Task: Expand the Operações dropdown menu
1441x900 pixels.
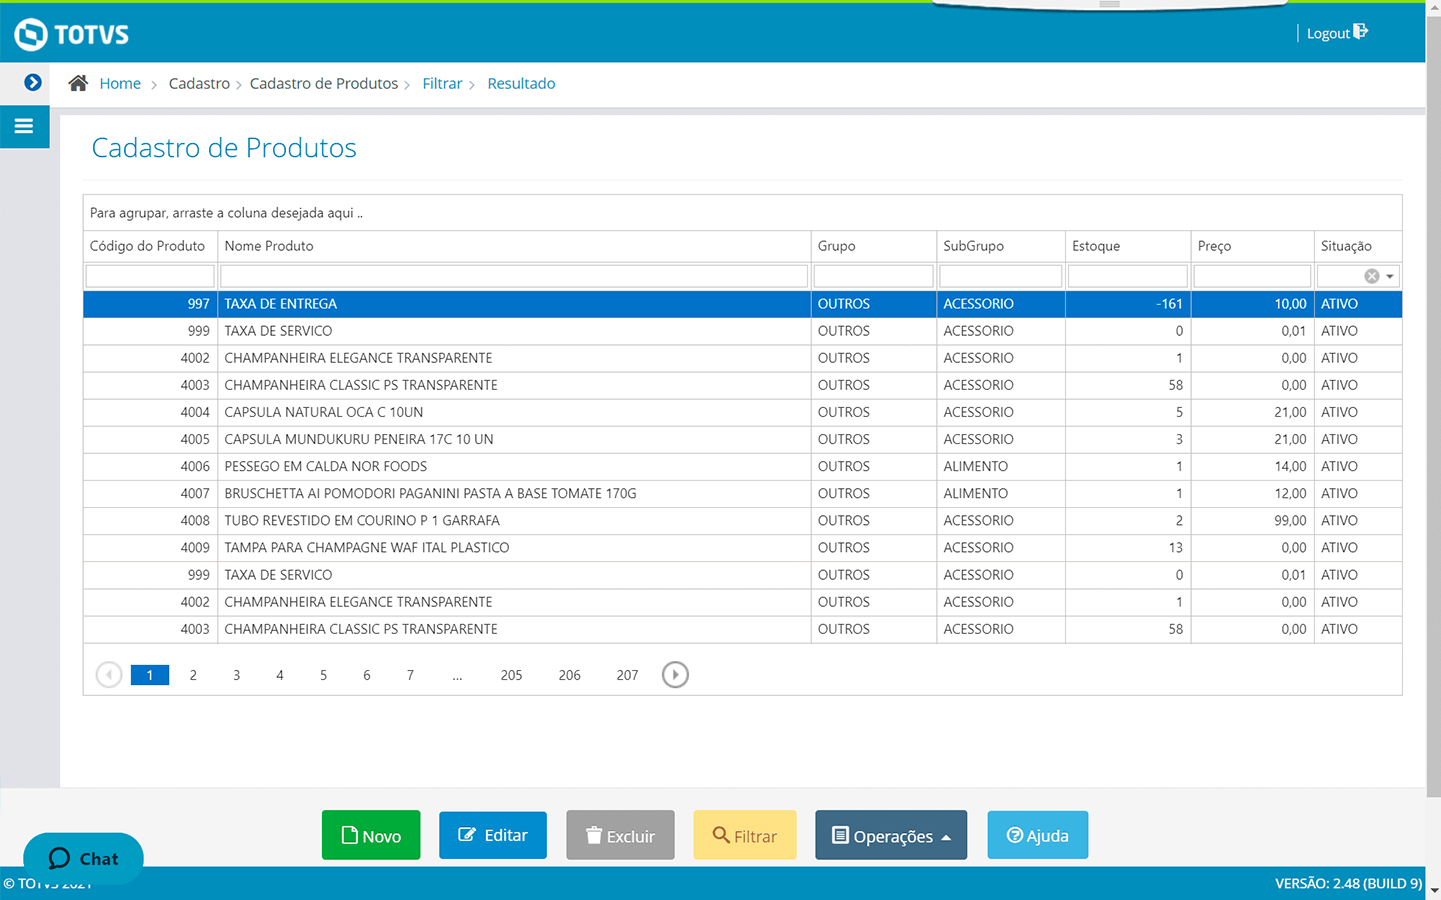Action: tap(891, 836)
